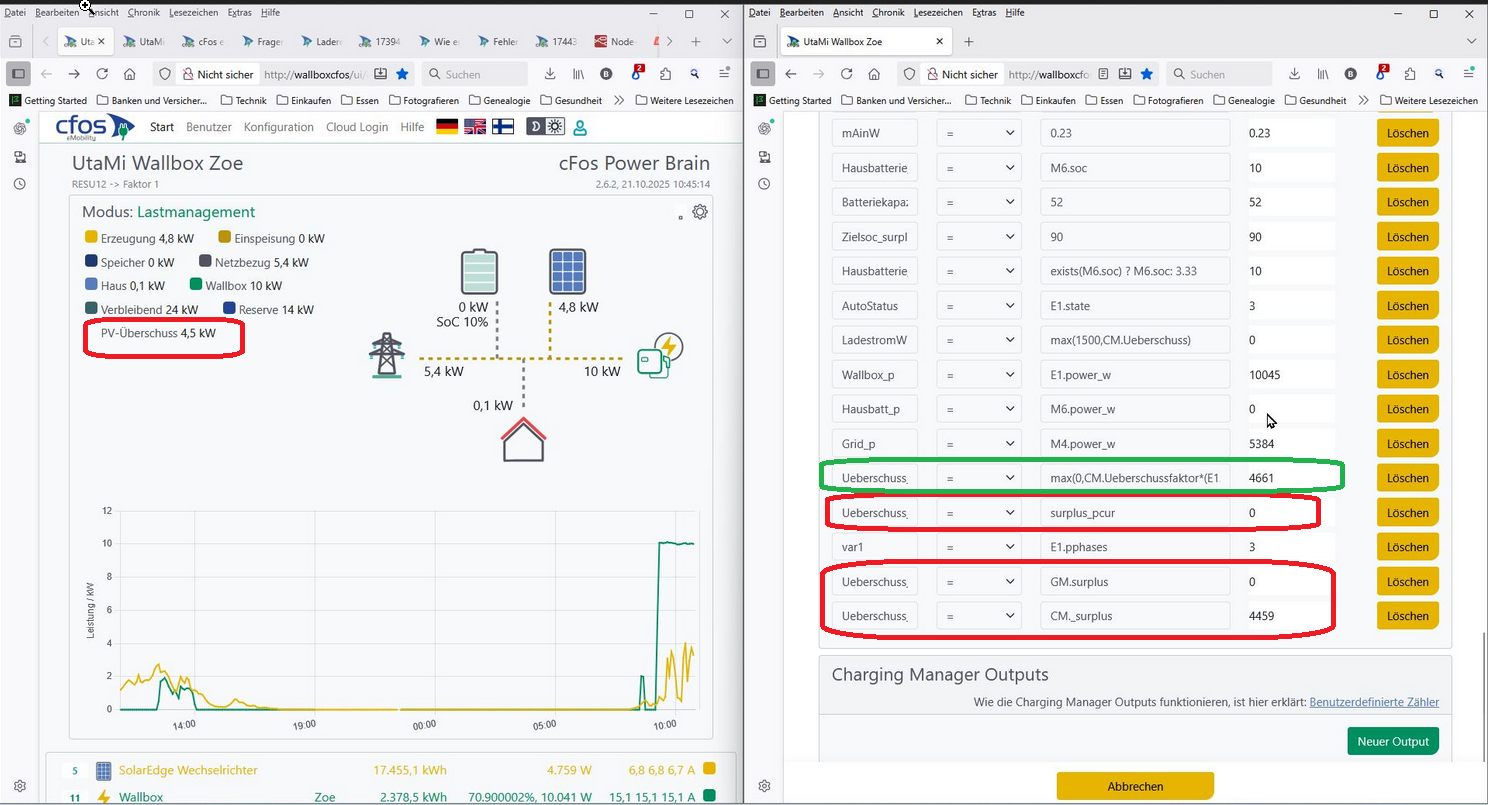Click the Finnish flag language icon

(503, 127)
